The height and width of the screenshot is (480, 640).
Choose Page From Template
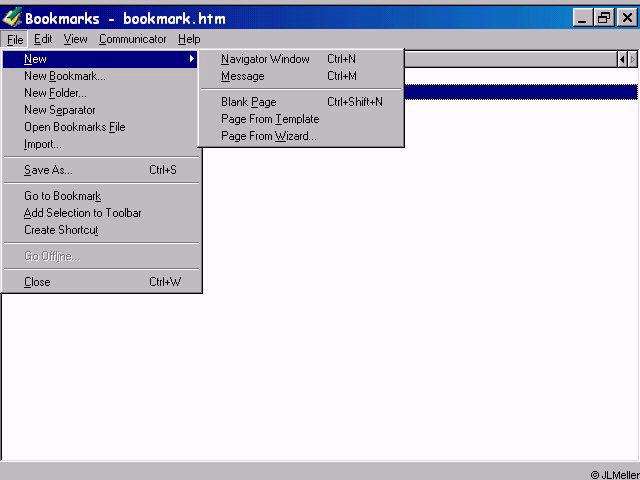[301, 119]
